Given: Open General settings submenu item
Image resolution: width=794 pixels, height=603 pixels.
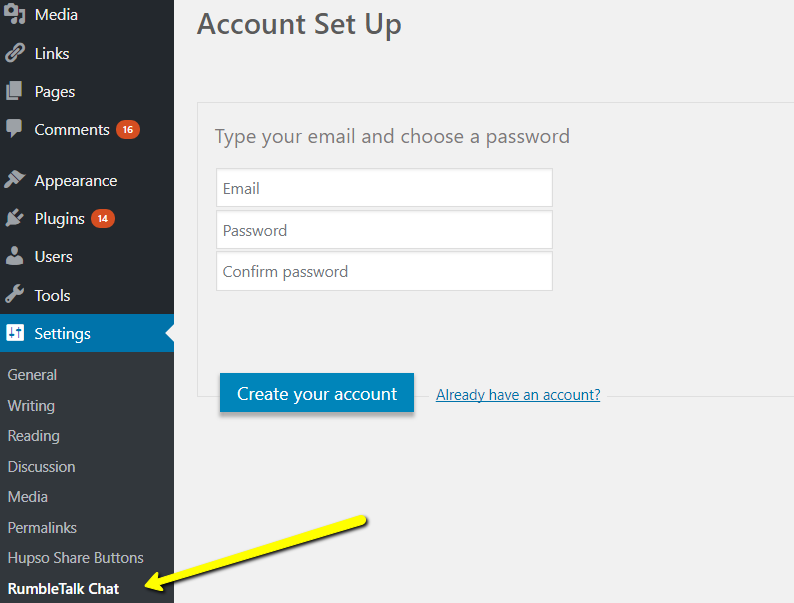Looking at the screenshot, I should pos(32,375).
